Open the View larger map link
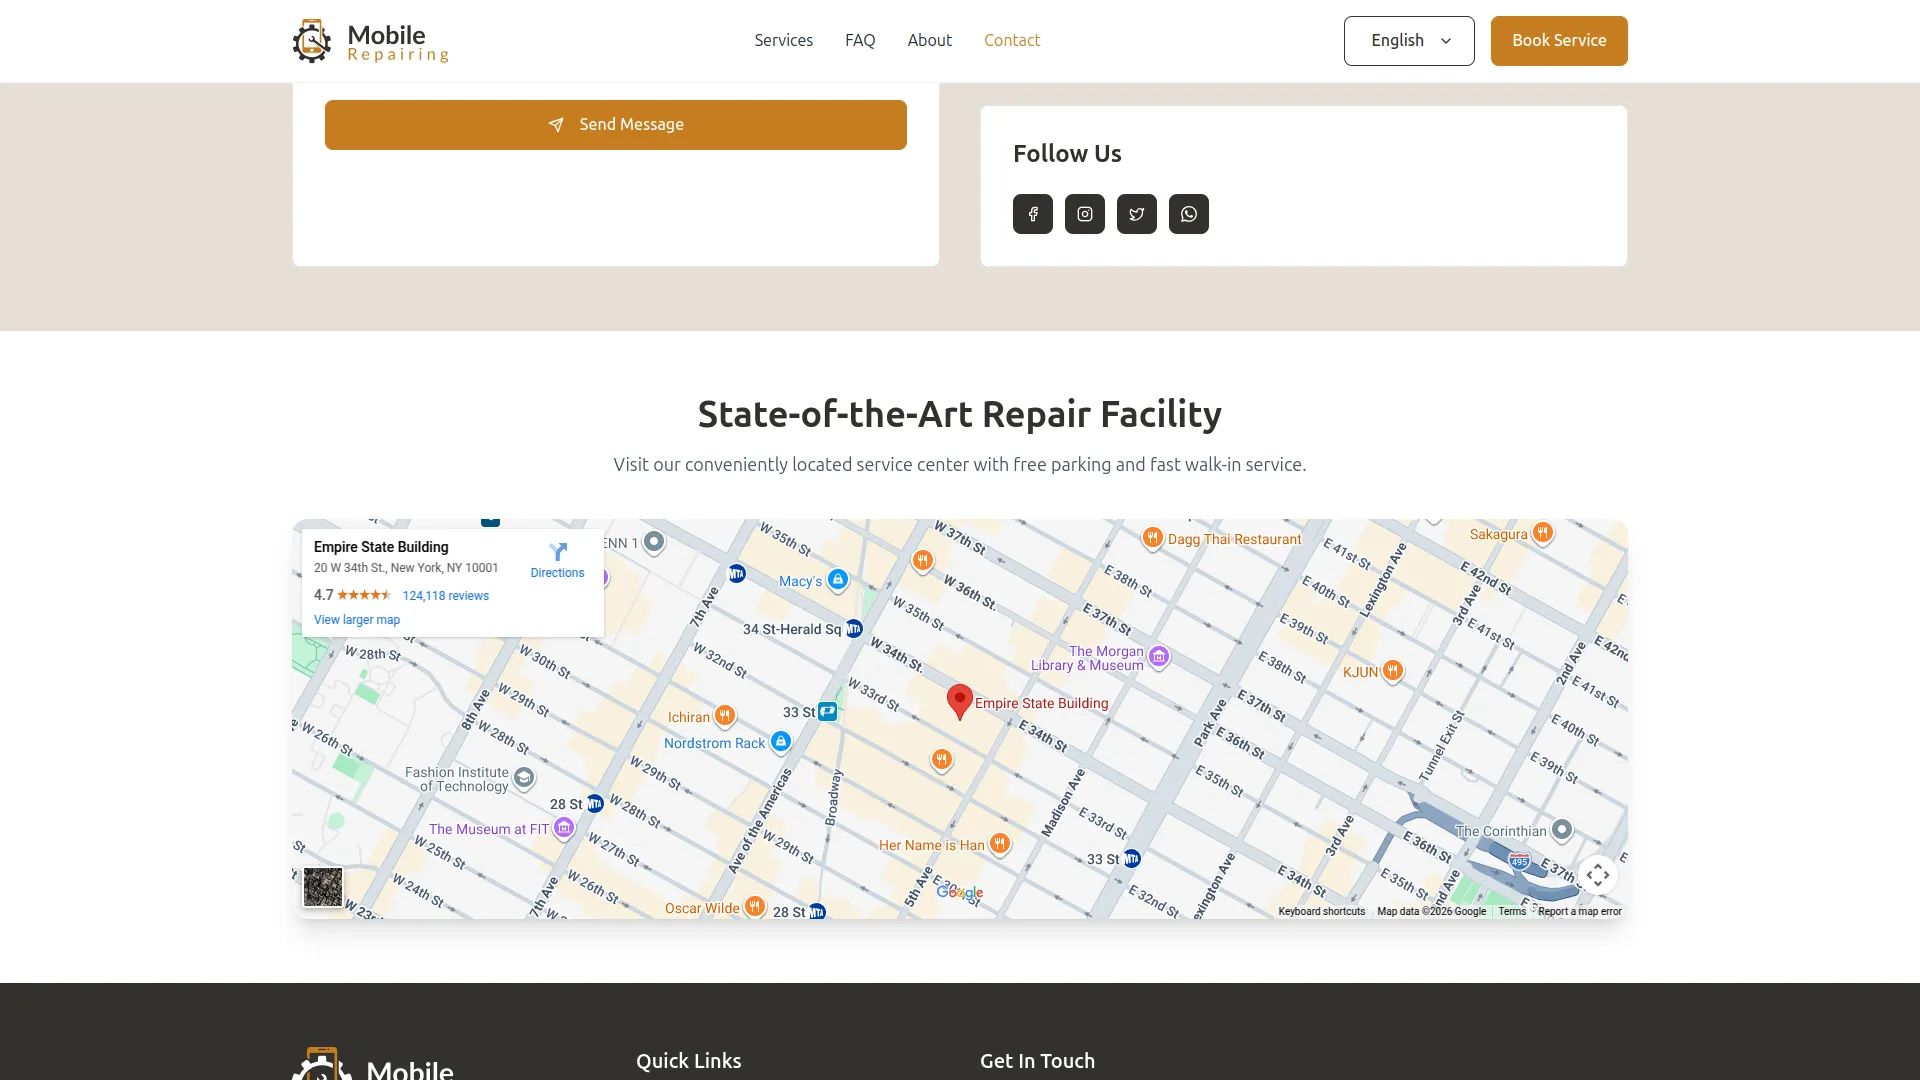This screenshot has width=1920, height=1080. pos(356,620)
